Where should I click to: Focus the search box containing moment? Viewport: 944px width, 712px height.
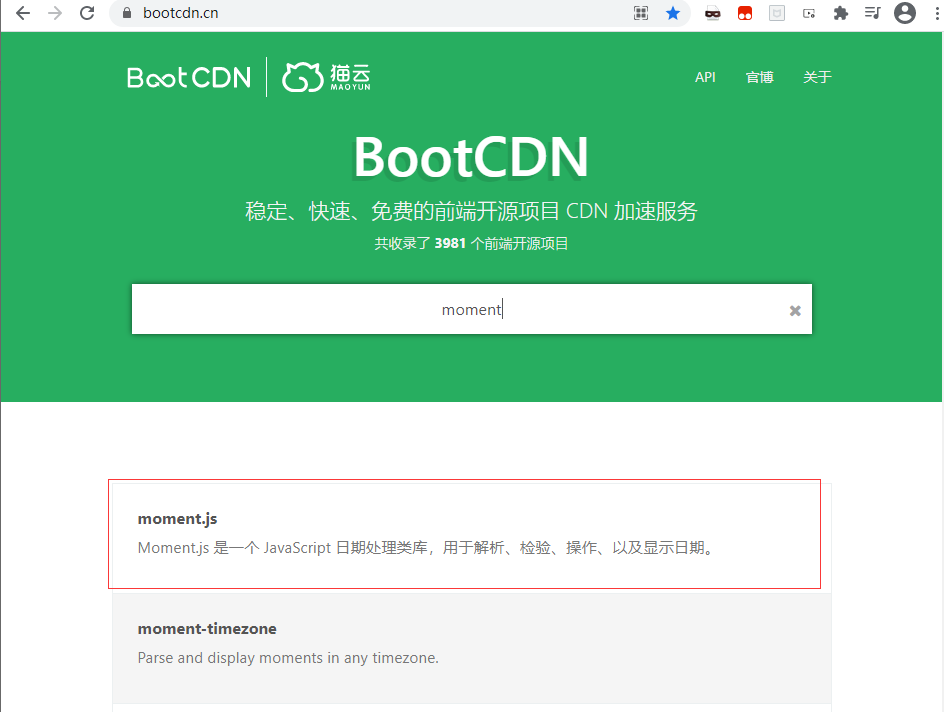pos(471,309)
